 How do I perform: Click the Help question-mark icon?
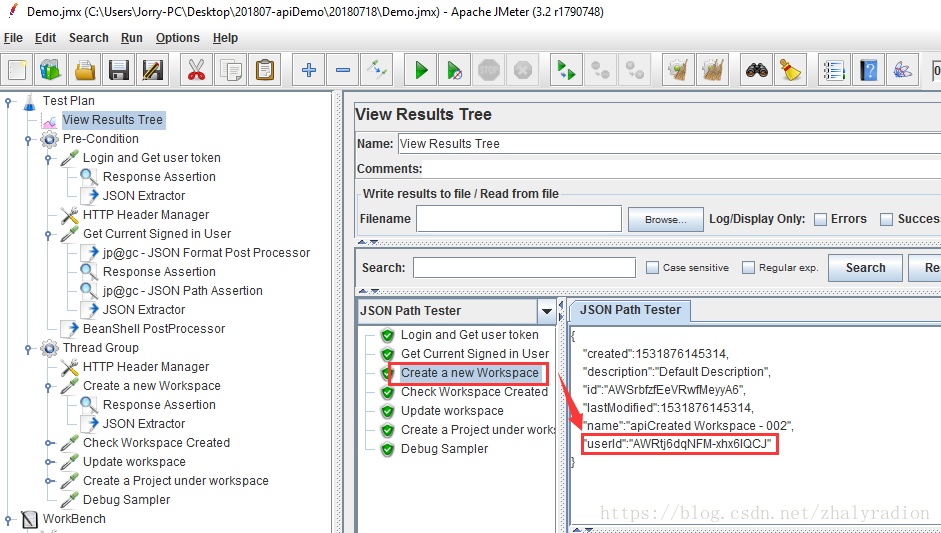click(x=868, y=70)
